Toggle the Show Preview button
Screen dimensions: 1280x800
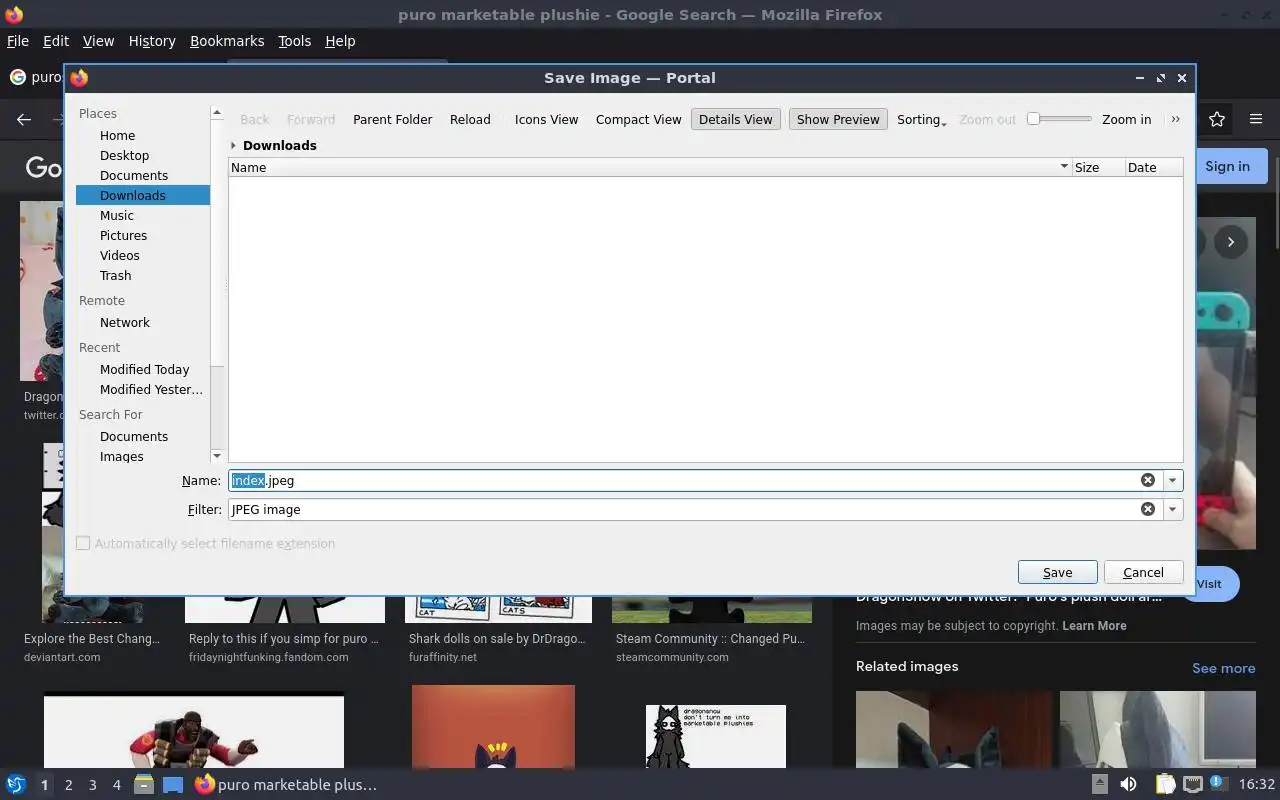coord(838,119)
